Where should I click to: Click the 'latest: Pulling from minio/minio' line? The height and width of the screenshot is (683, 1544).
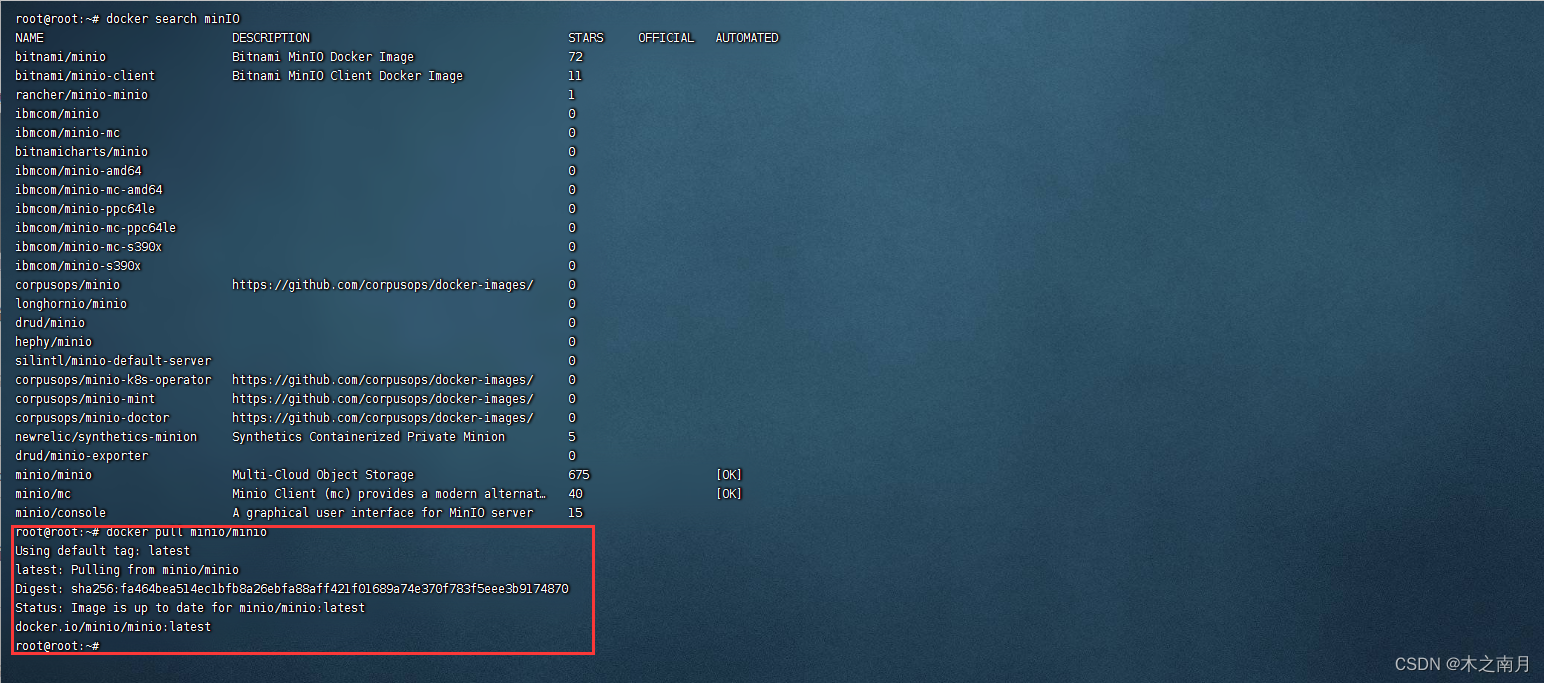tap(127, 570)
